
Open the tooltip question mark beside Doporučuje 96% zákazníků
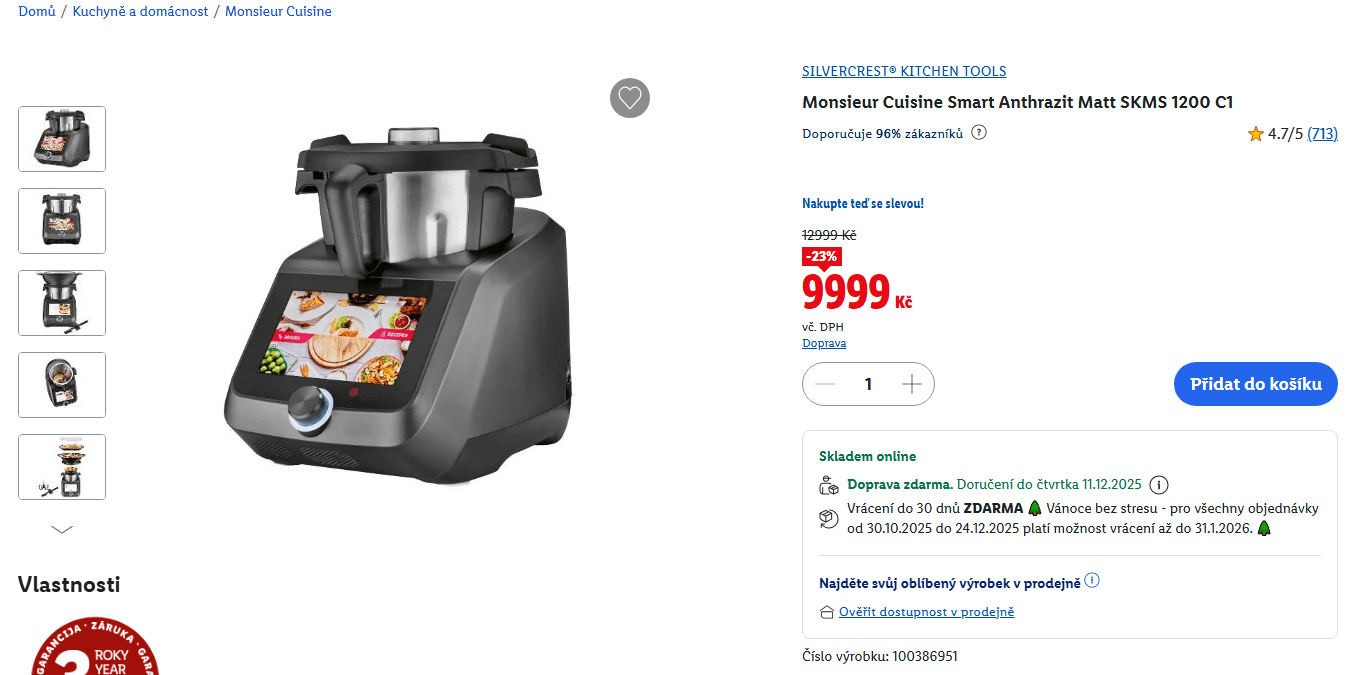[979, 131]
